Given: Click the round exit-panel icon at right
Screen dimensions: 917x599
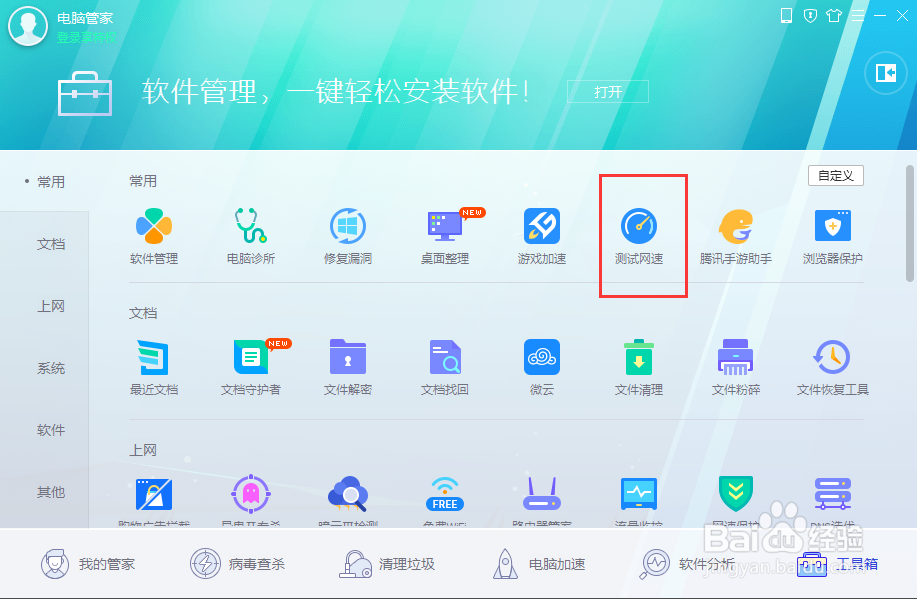Looking at the screenshot, I should tap(885, 73).
